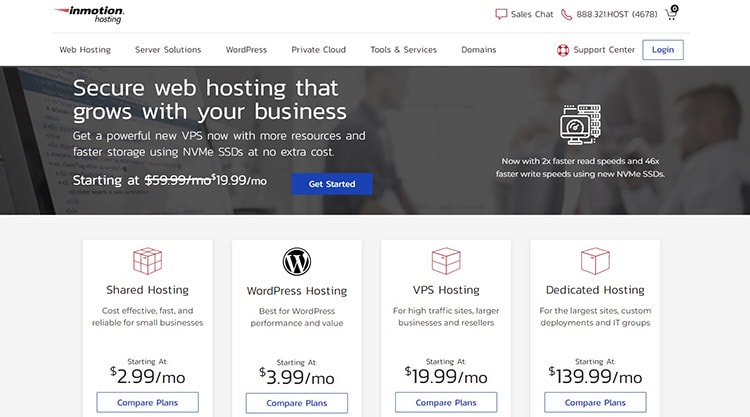
Task: Open the shopping cart icon
Action: click(672, 13)
